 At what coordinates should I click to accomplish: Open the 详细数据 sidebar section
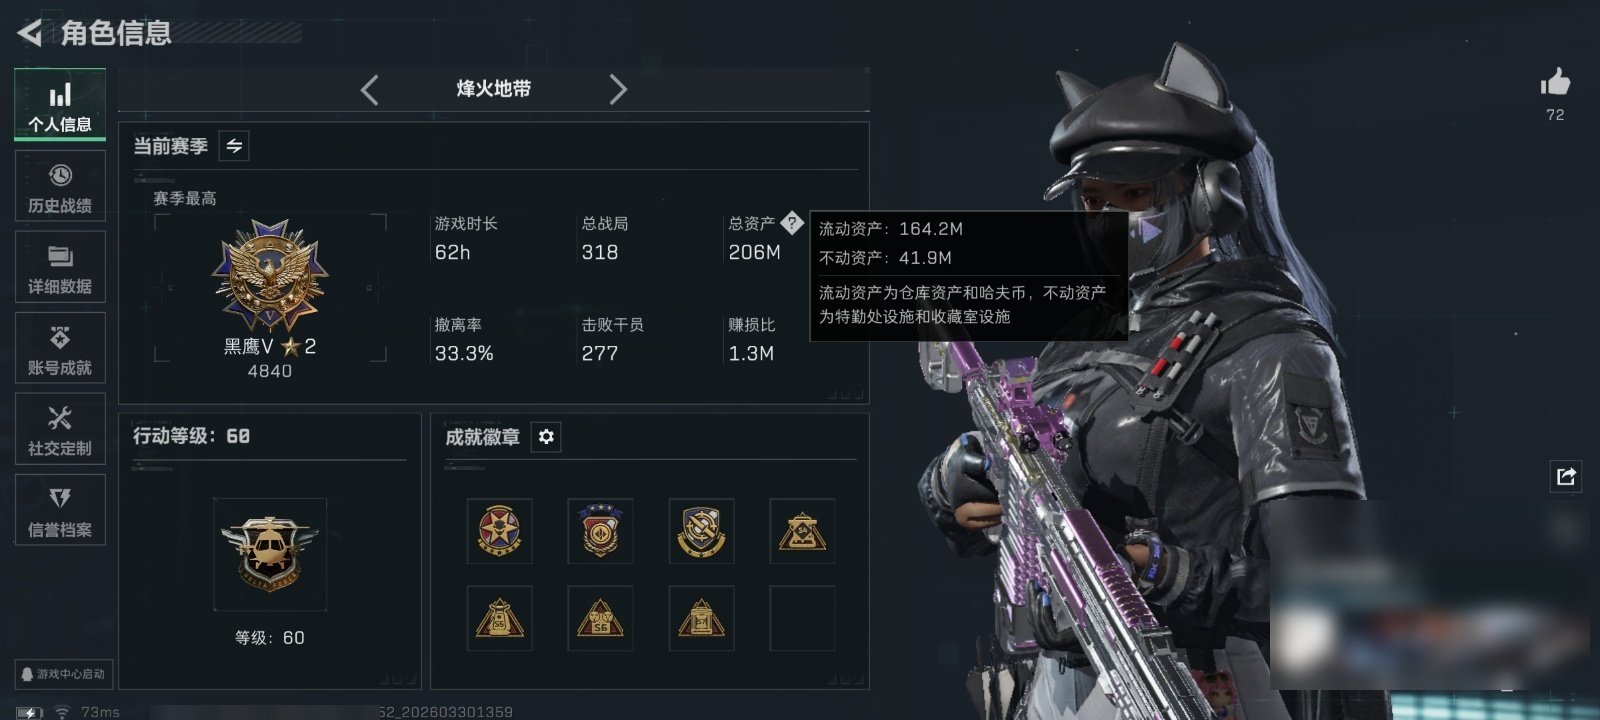tap(60, 267)
